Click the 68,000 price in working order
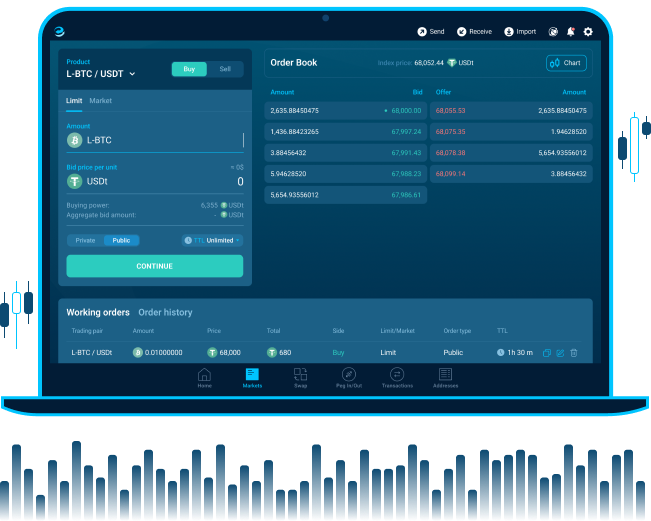651x521 pixels. point(230,352)
